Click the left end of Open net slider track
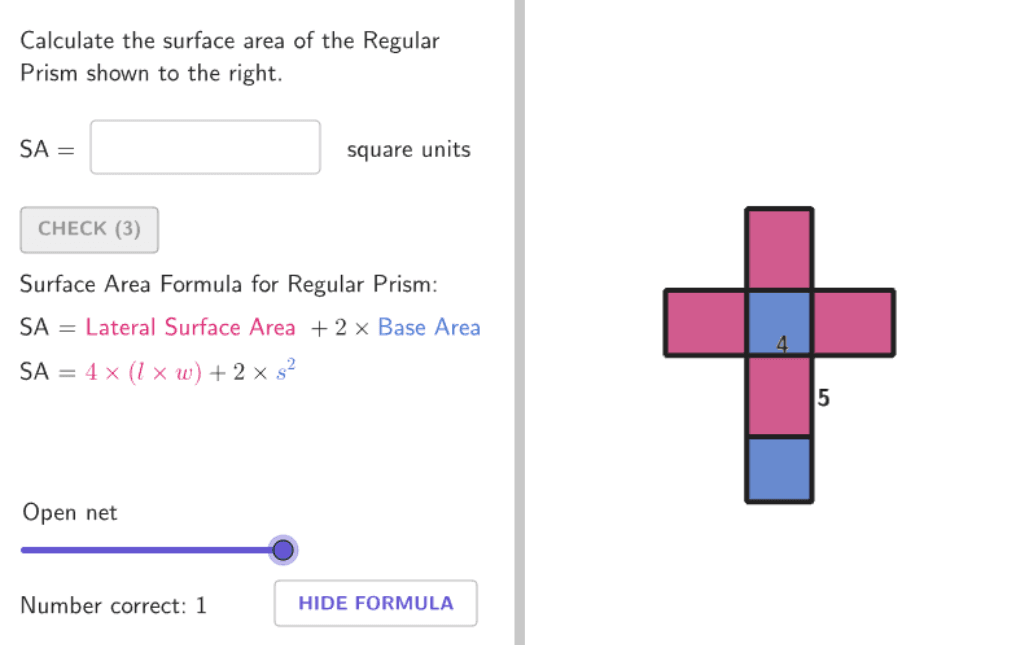Screen dimensions: 1034x645 tap(26, 550)
